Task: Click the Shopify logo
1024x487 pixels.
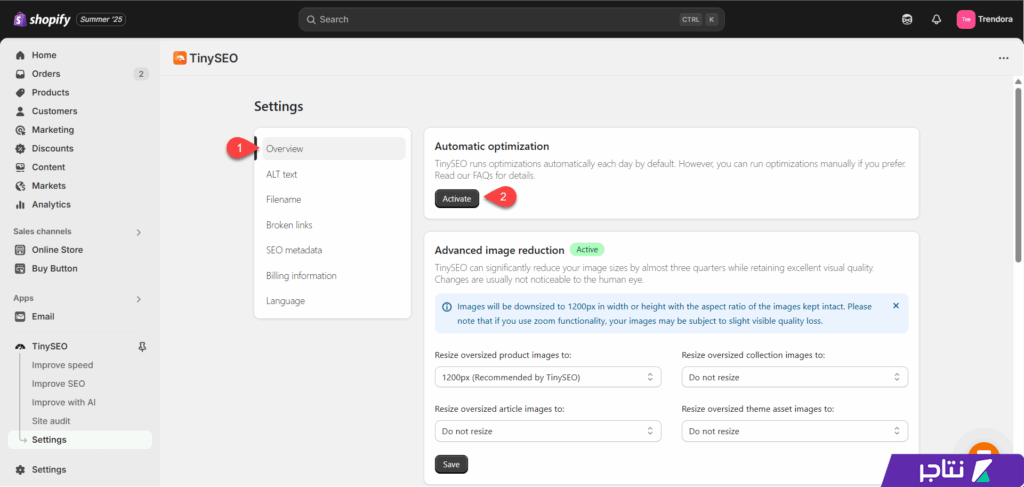Action: [42, 20]
